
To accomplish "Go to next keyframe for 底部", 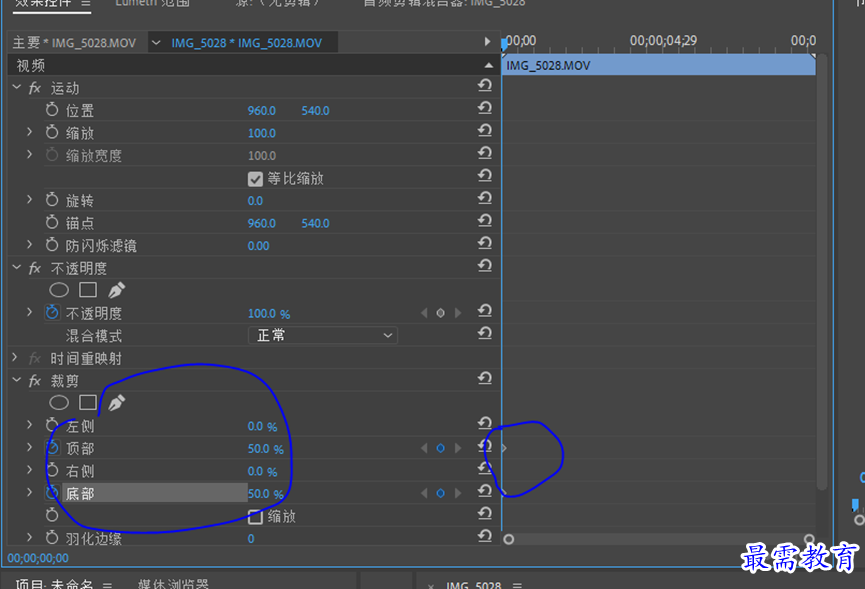I will [457, 493].
